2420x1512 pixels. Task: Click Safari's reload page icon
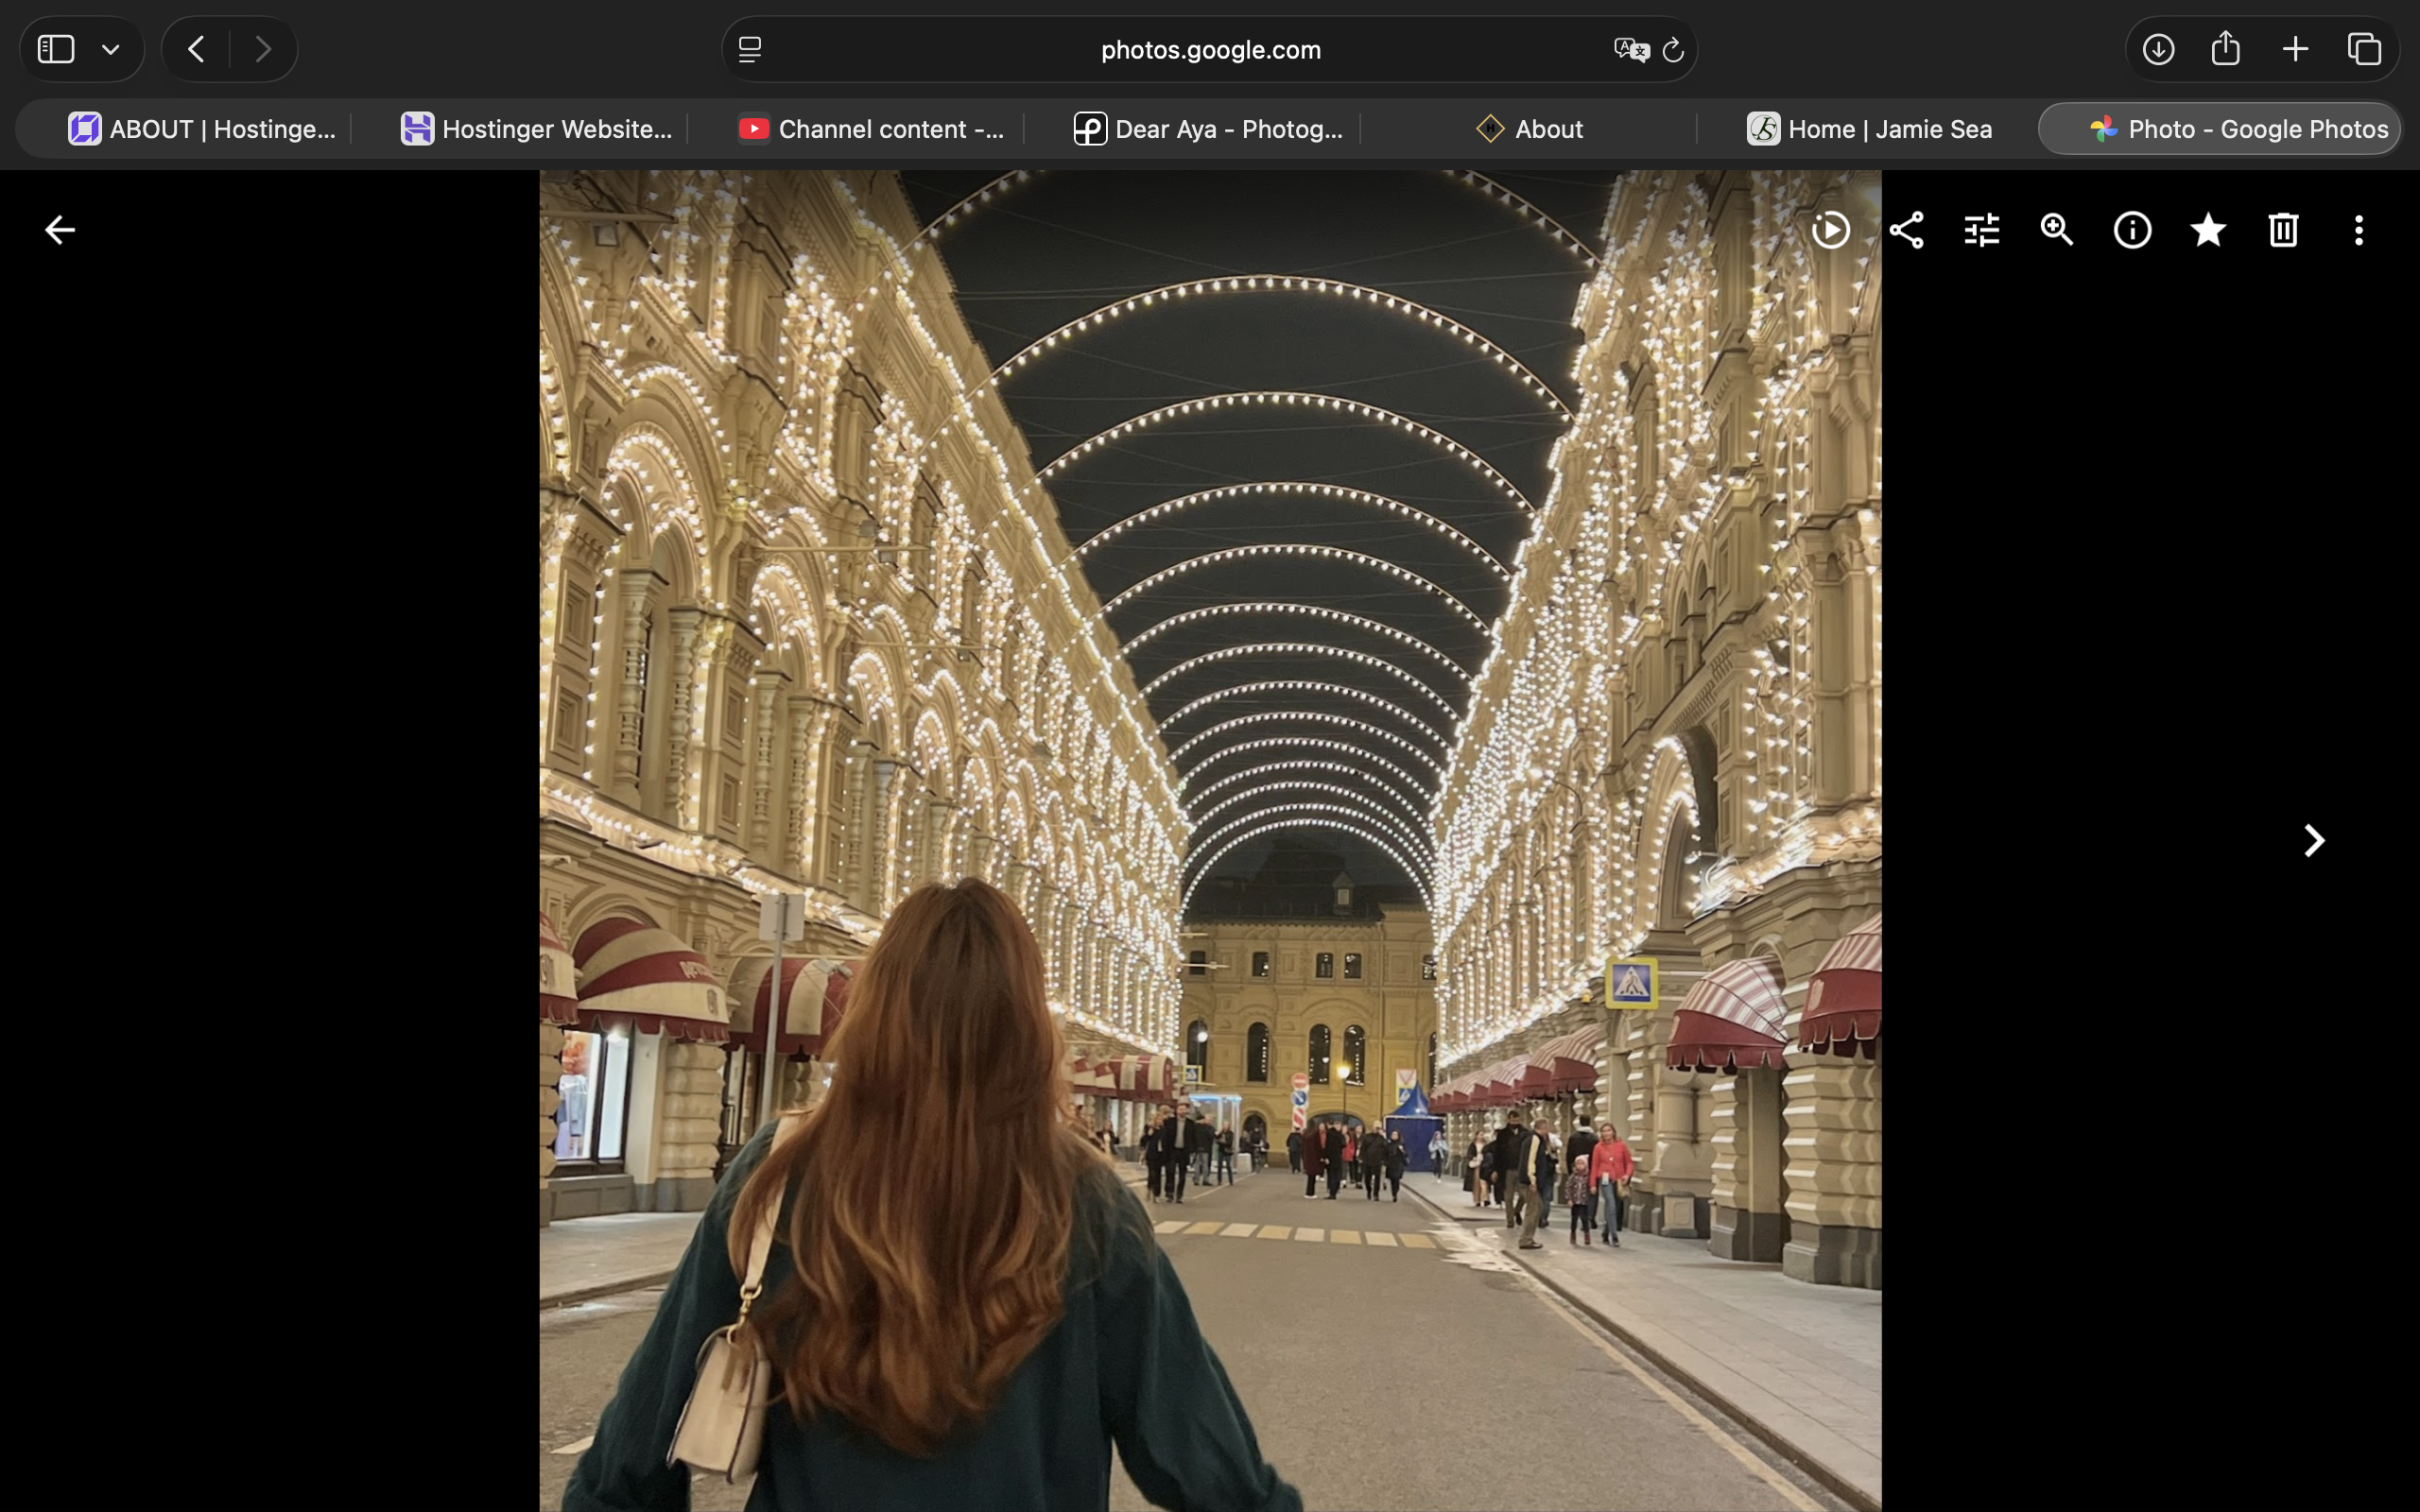pos(1673,50)
